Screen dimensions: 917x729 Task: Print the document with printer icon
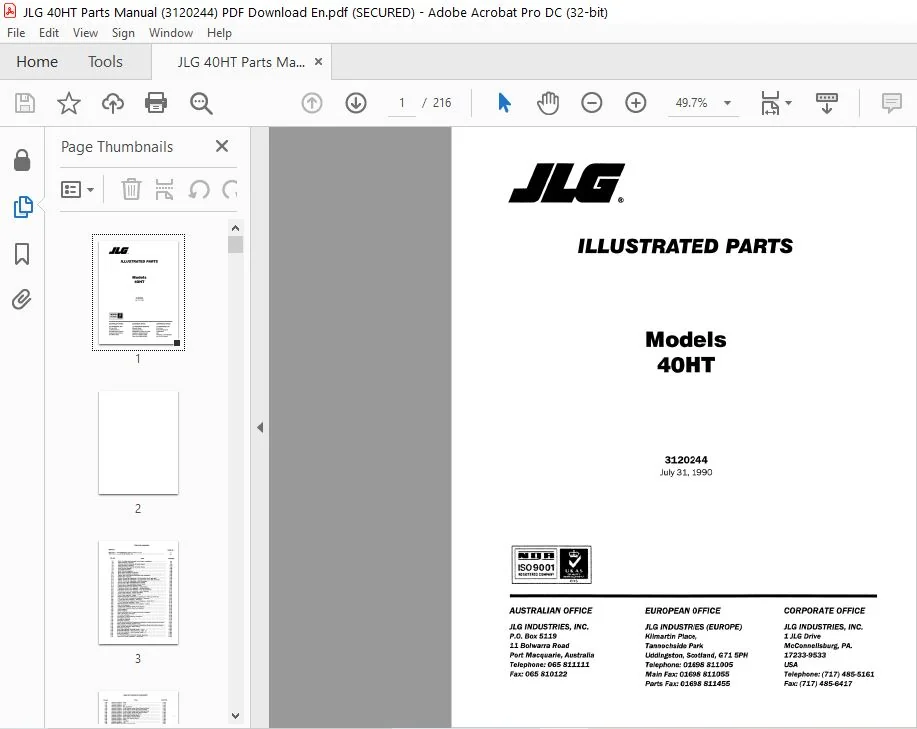pyautogui.click(x=156, y=103)
